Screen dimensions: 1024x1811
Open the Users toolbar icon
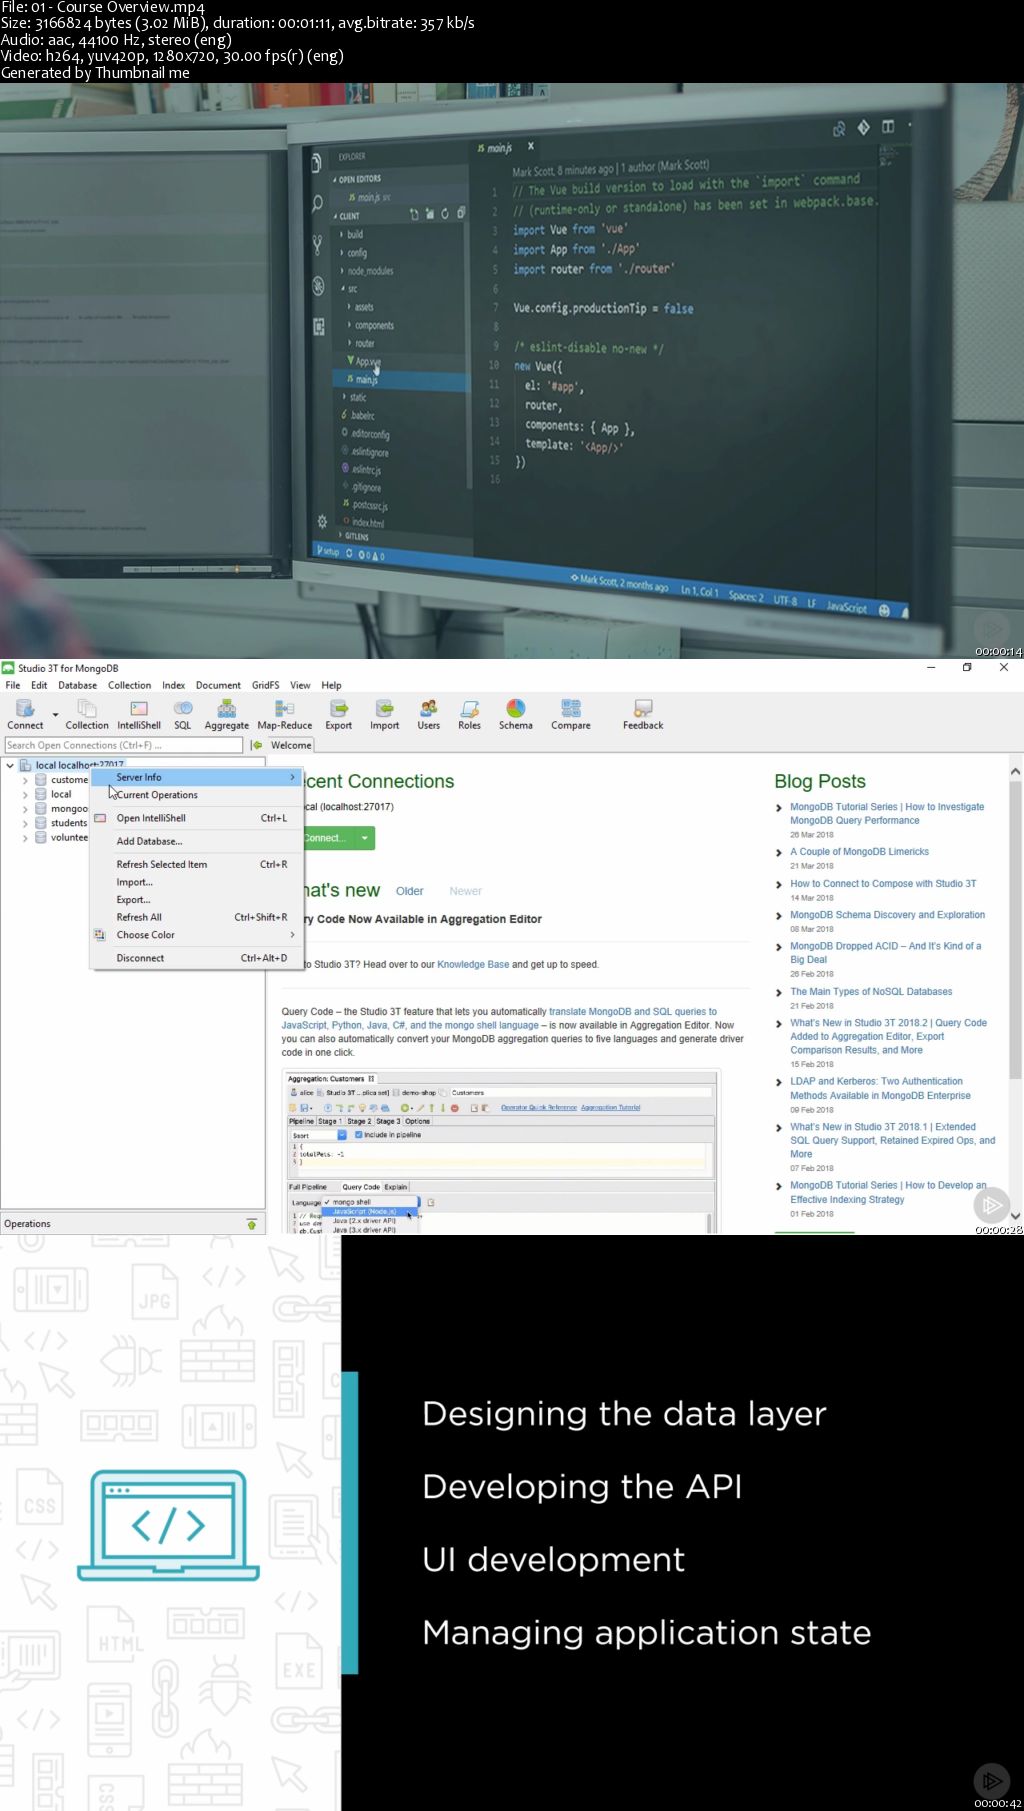[x=429, y=709]
